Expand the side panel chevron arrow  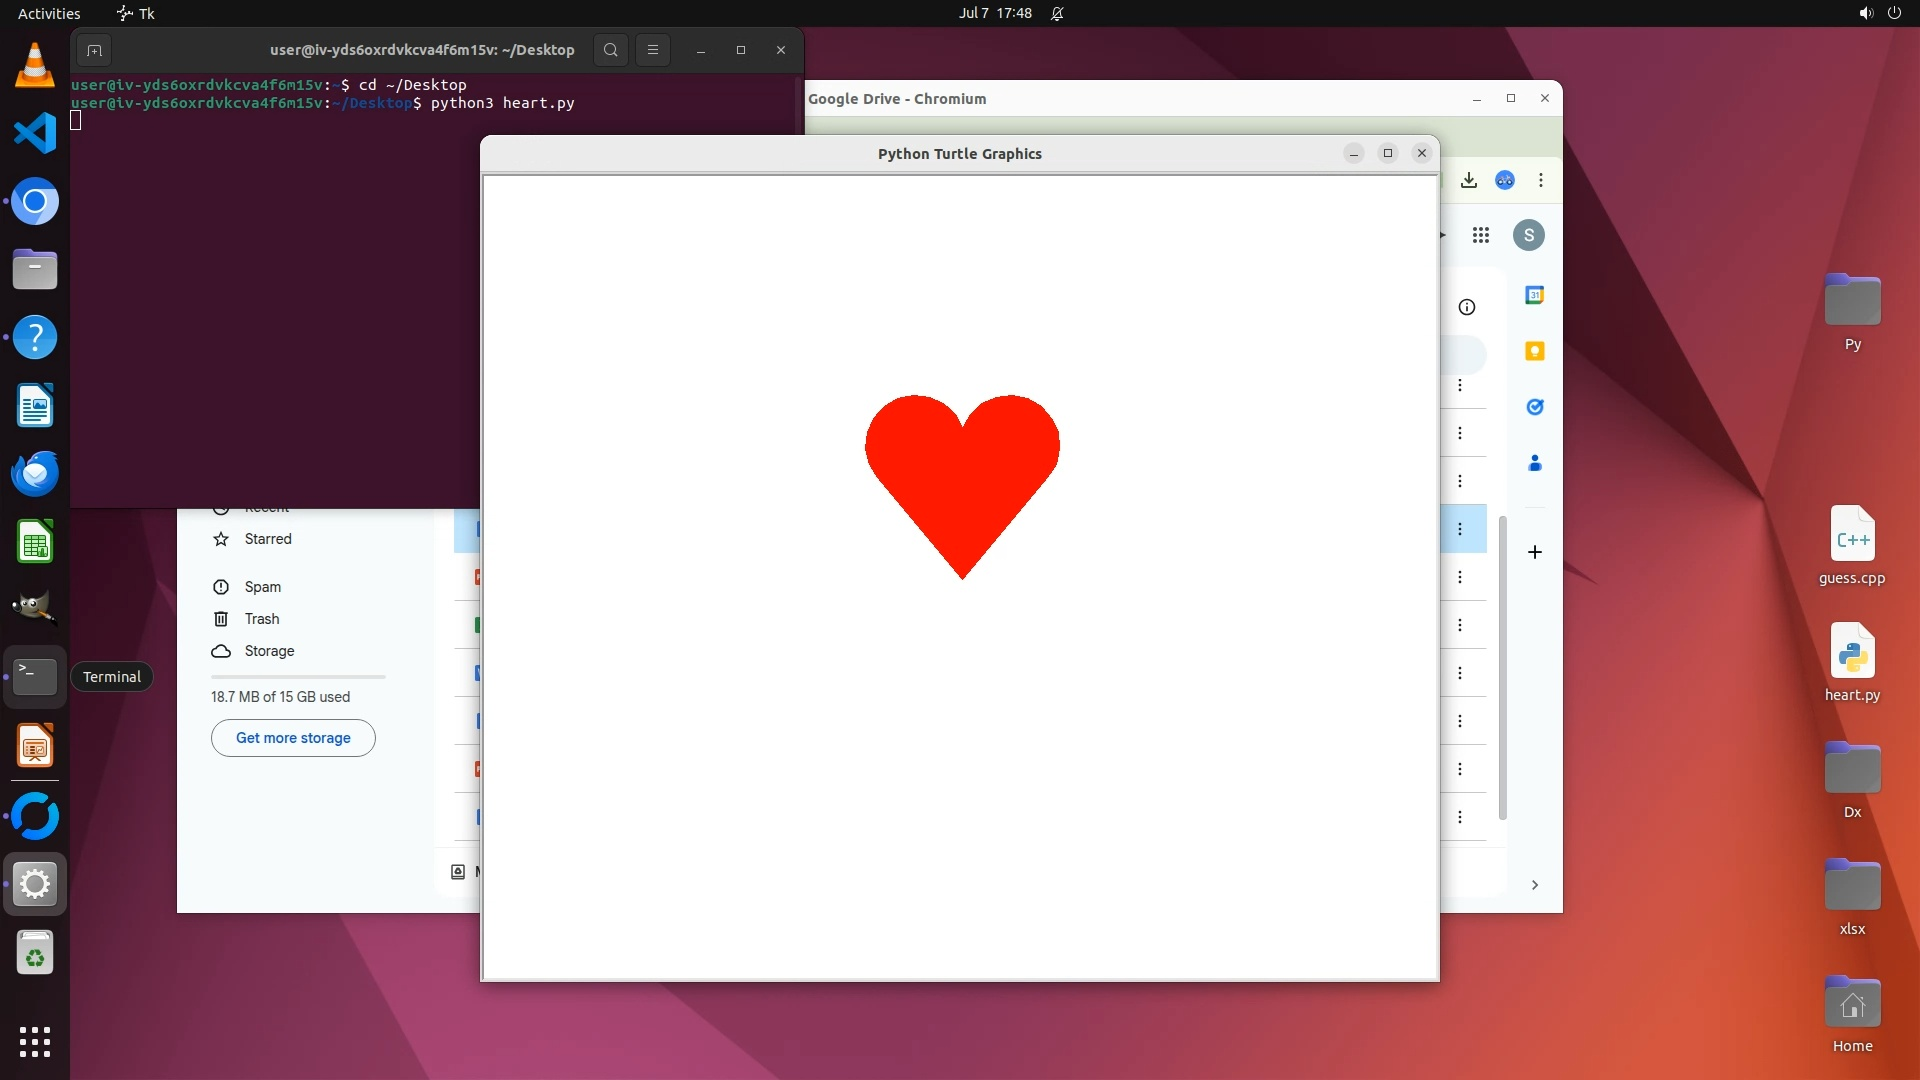[x=1534, y=885]
